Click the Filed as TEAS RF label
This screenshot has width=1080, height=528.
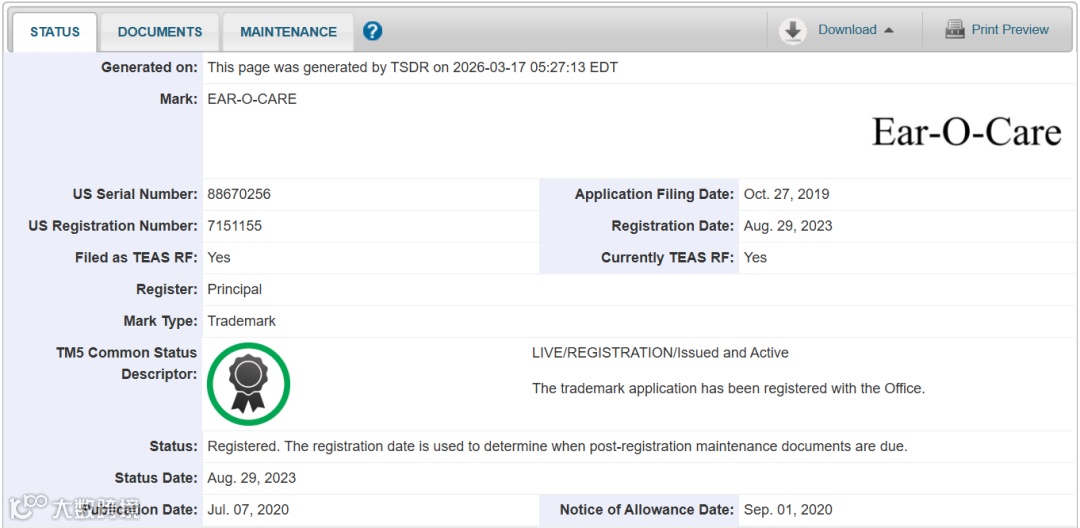click(136, 257)
